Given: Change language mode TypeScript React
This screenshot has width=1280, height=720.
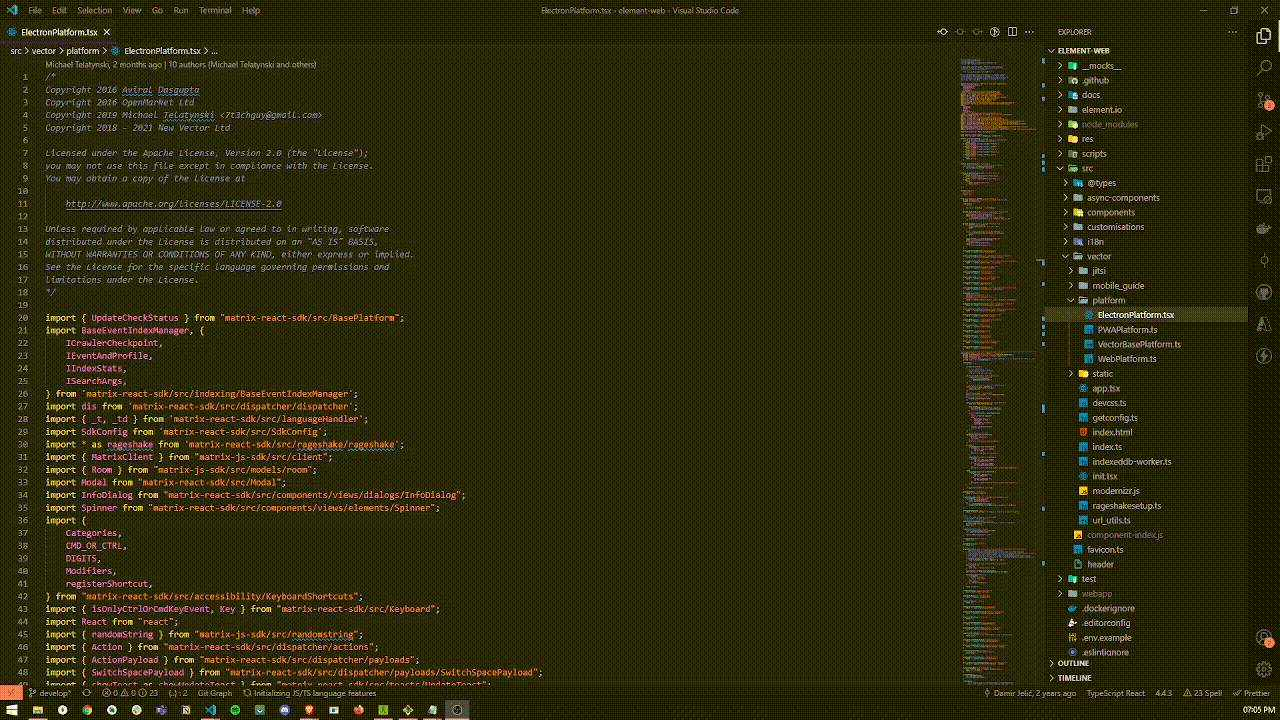Looking at the screenshot, I should pos(1115,692).
